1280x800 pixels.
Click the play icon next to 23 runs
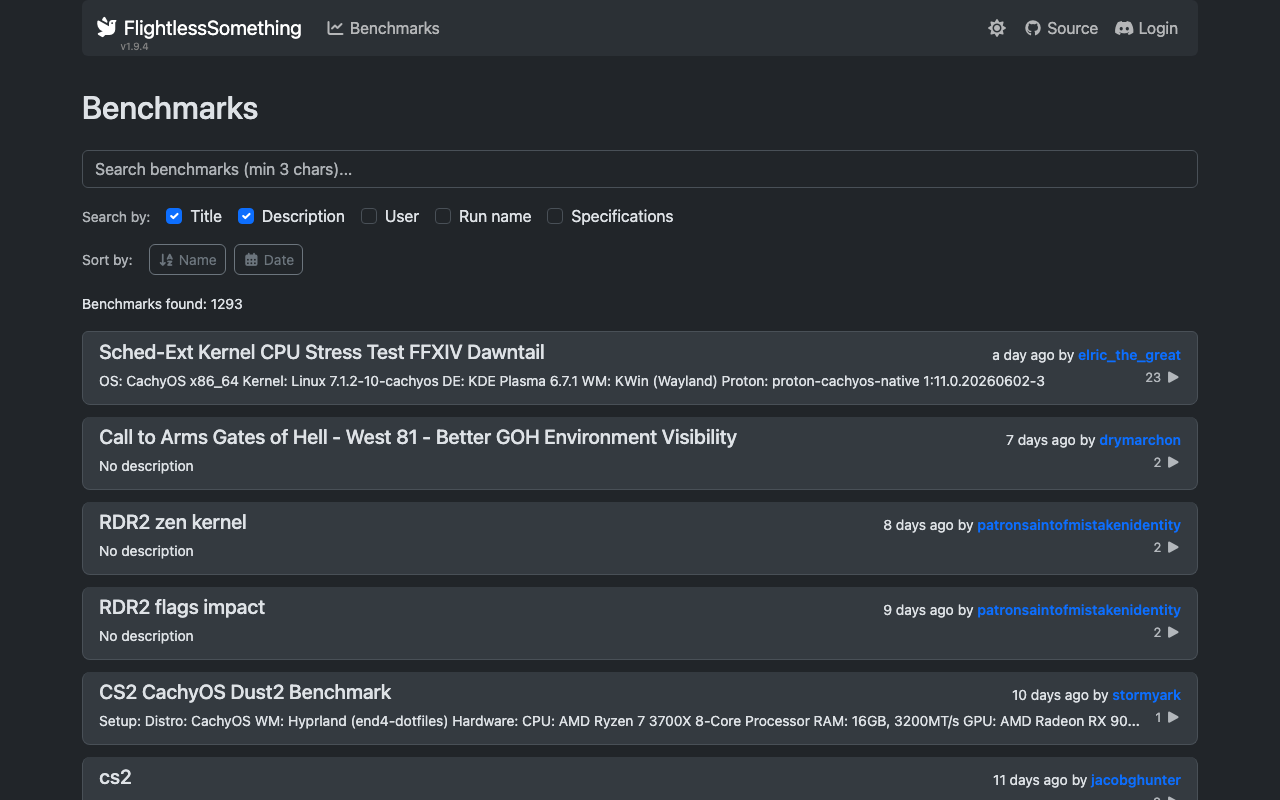(x=1174, y=377)
